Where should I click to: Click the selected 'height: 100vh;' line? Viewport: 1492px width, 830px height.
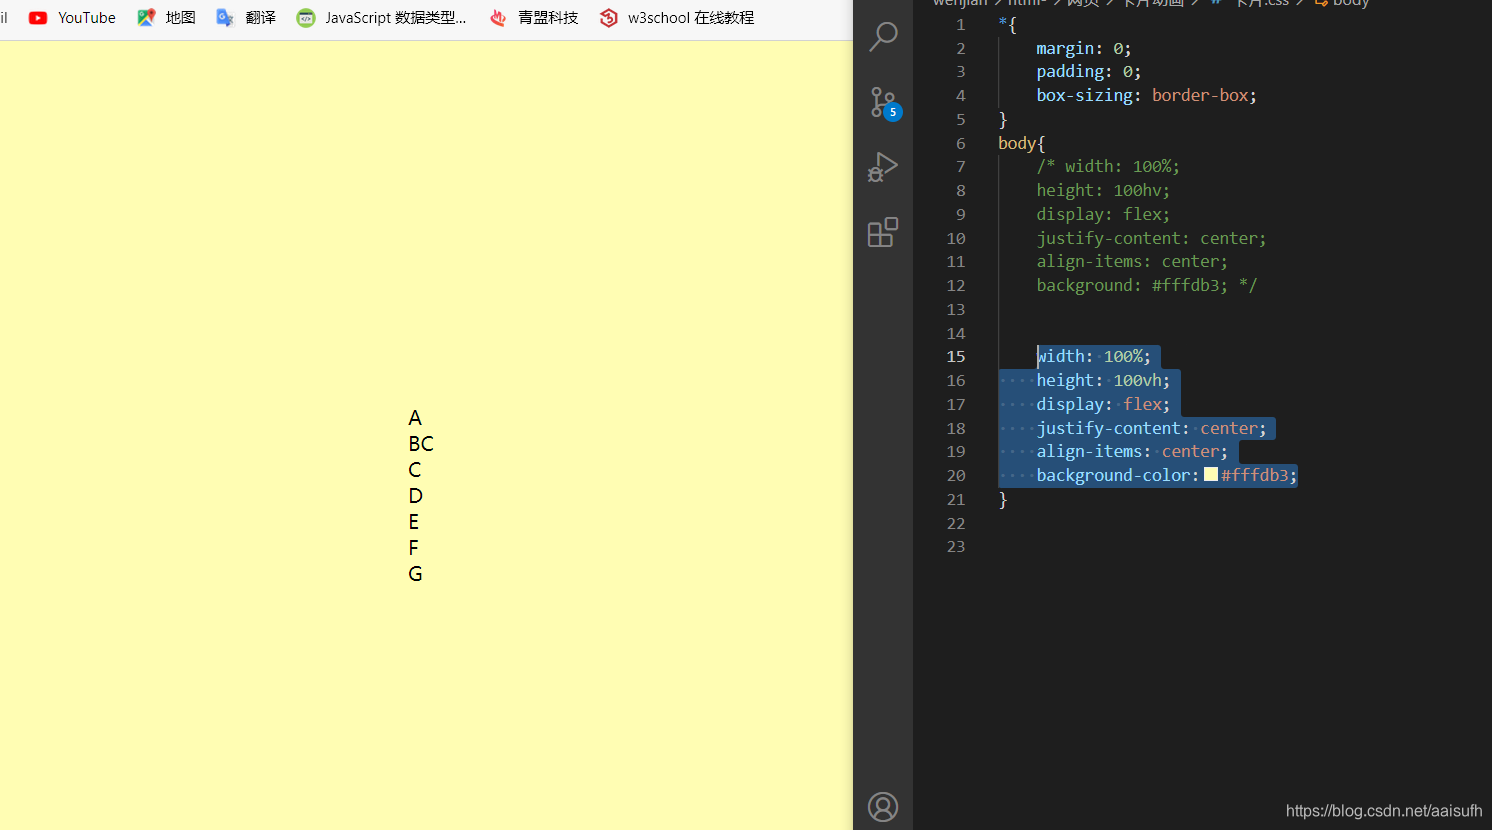[1103, 381]
